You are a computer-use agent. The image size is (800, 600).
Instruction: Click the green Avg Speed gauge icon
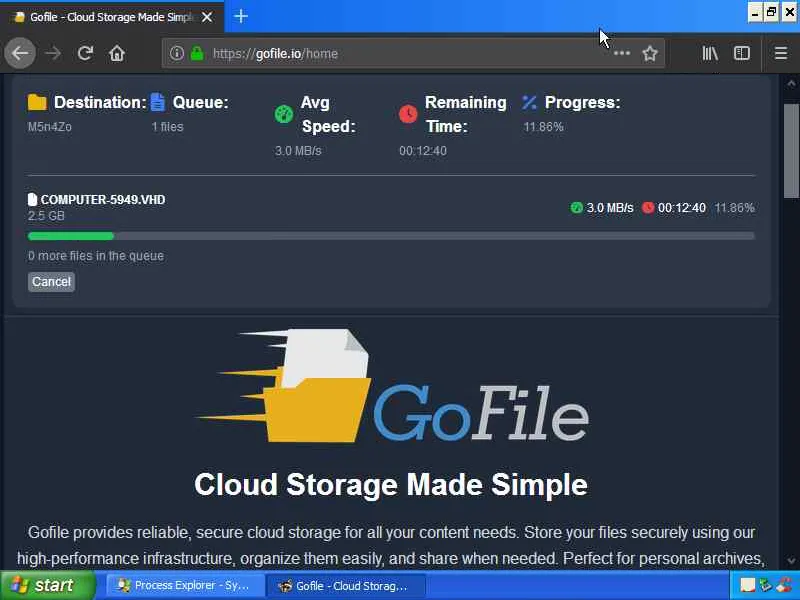click(x=284, y=114)
